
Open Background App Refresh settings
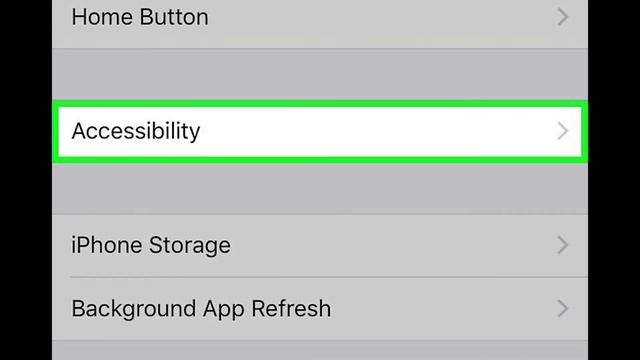point(320,309)
